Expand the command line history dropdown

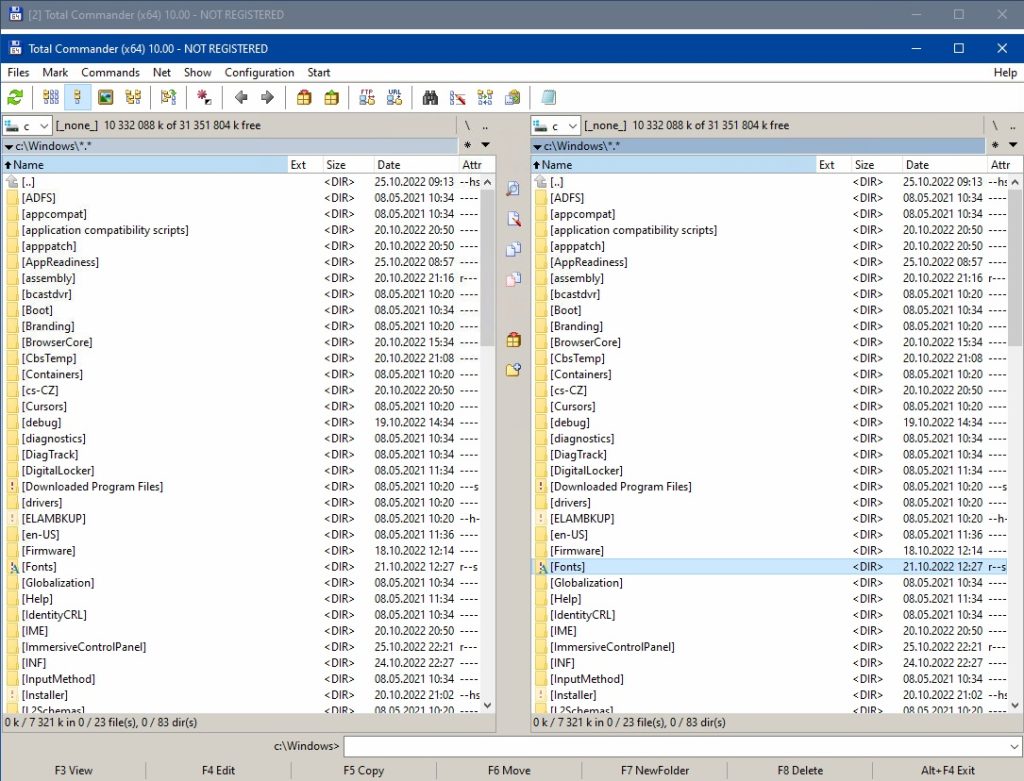point(1014,746)
